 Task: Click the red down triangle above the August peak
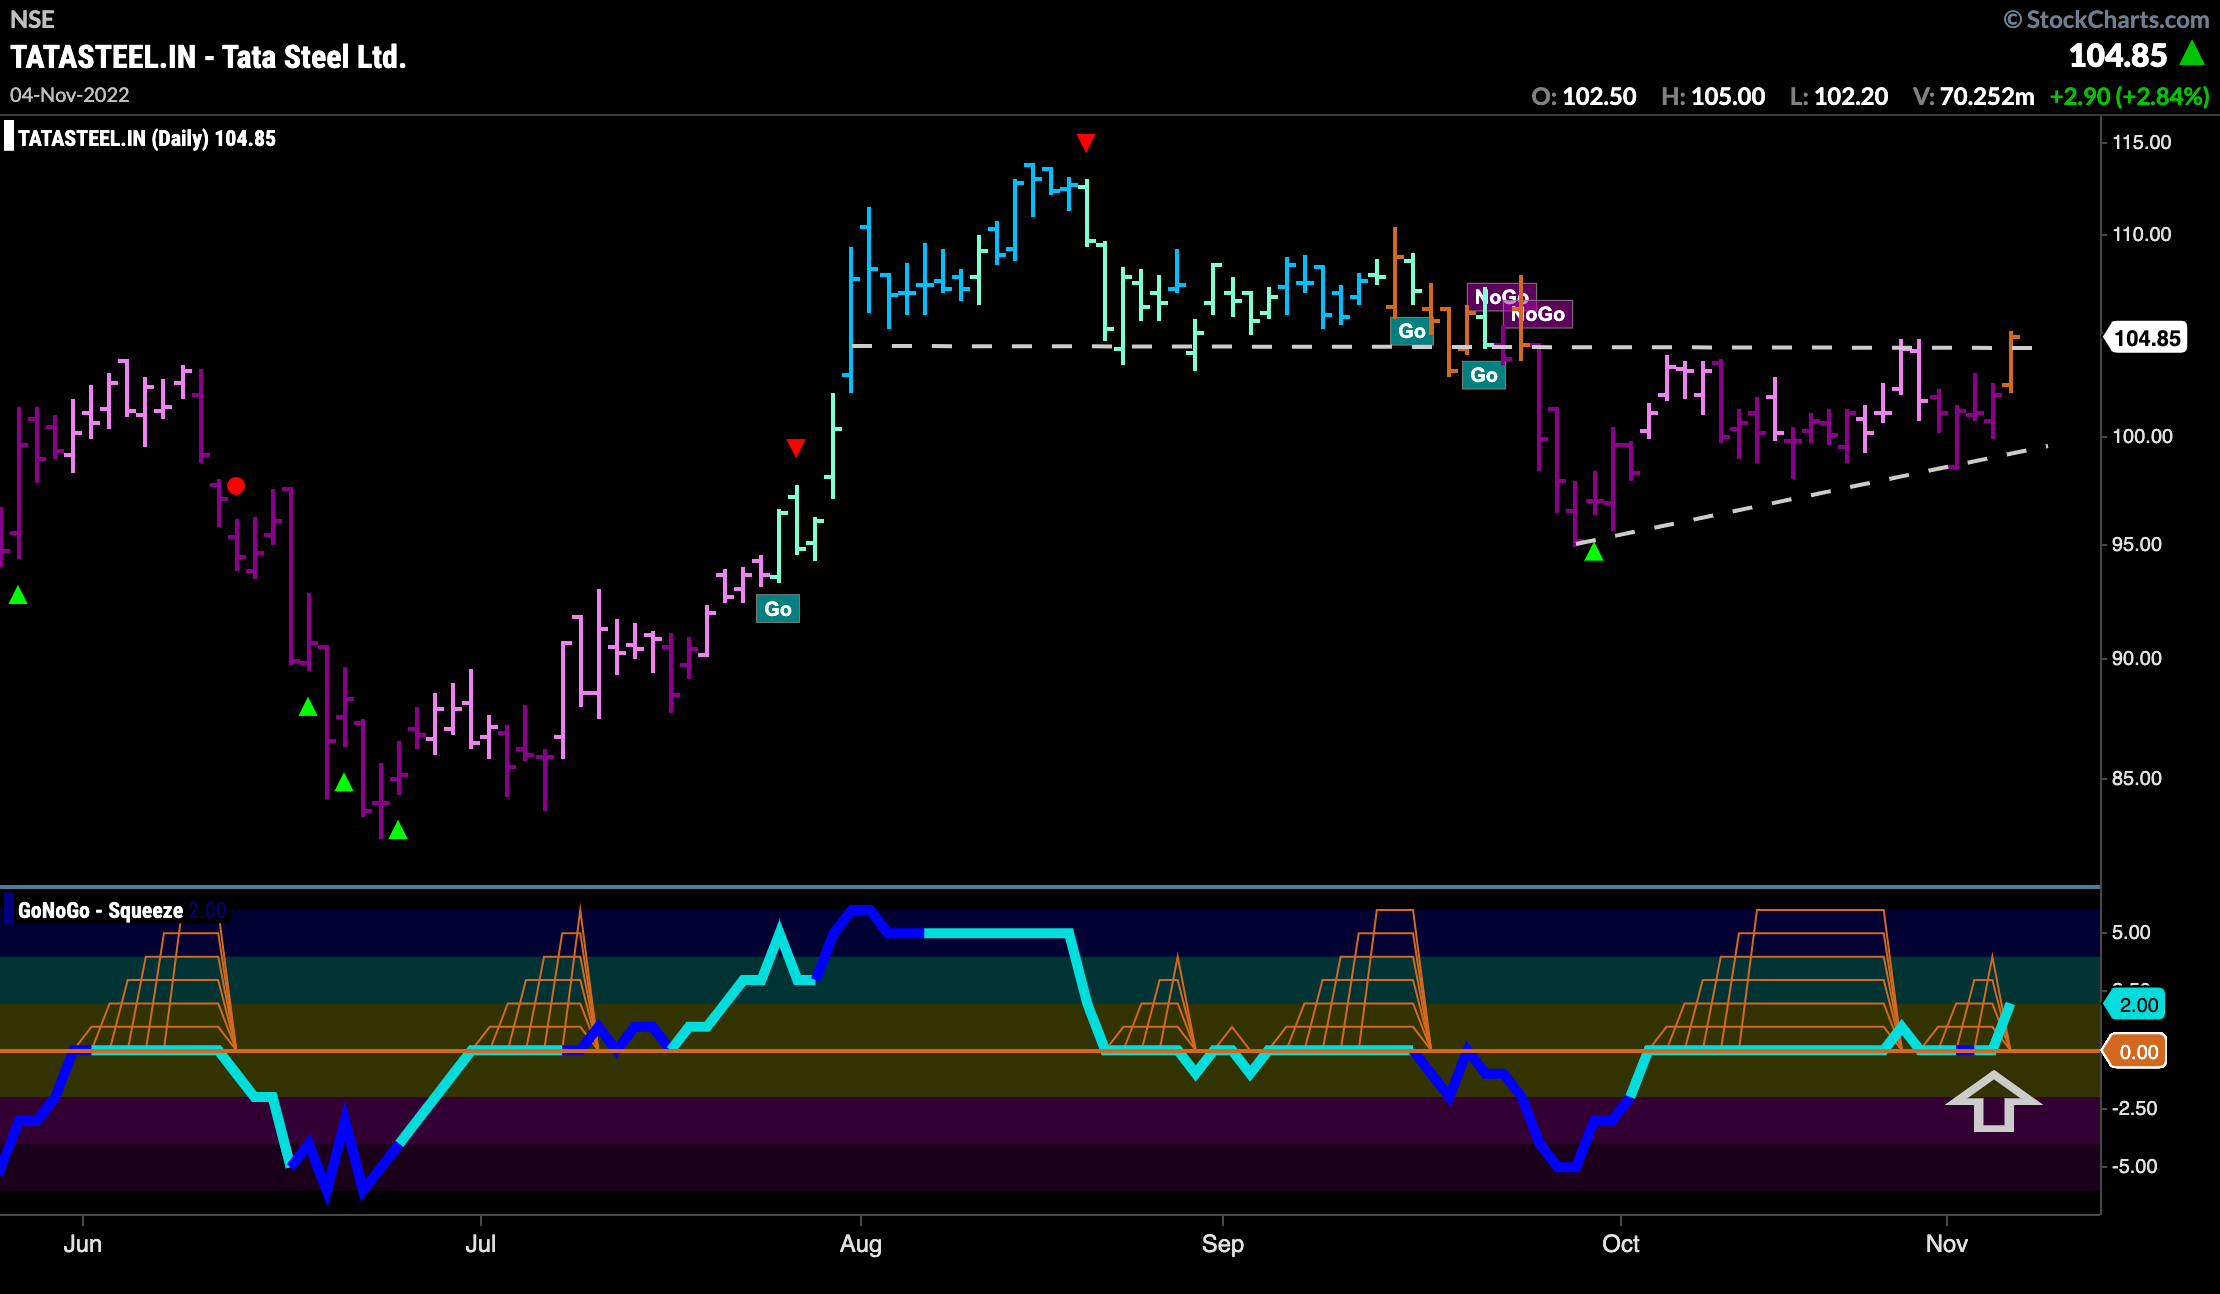click(x=1086, y=143)
